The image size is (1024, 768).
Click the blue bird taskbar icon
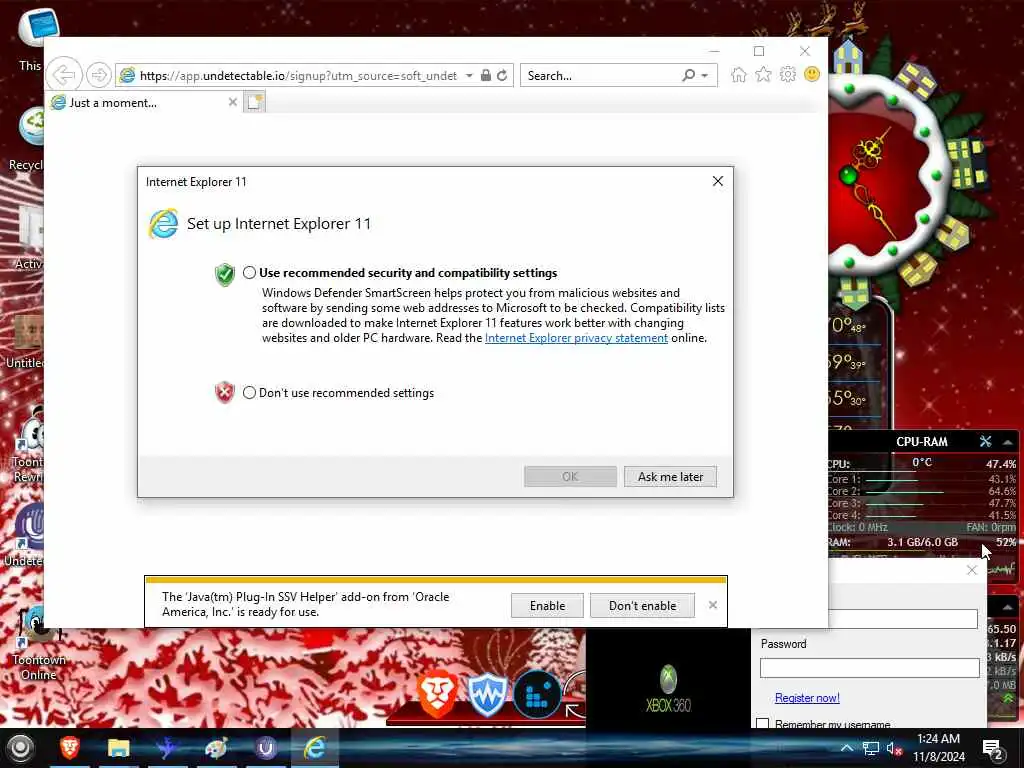click(x=168, y=748)
